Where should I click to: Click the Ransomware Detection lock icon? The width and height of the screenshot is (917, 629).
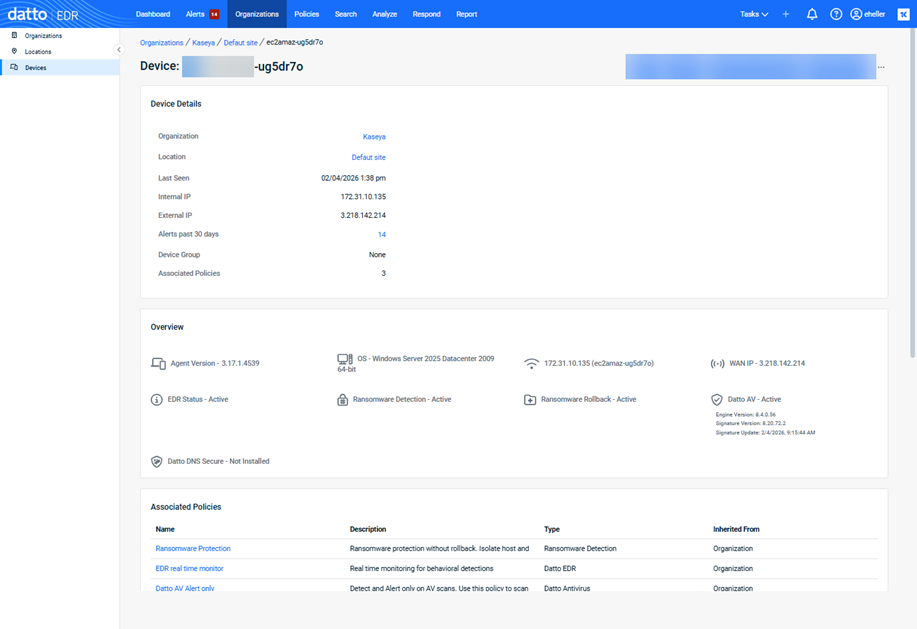(343, 400)
